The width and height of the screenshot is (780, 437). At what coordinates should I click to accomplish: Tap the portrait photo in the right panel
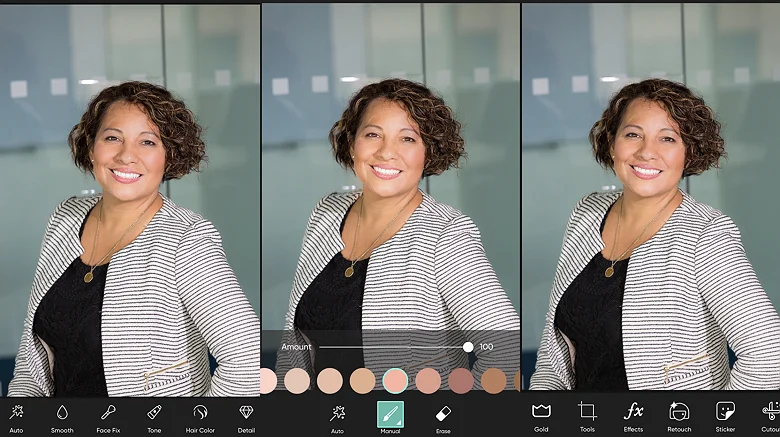coord(651,197)
